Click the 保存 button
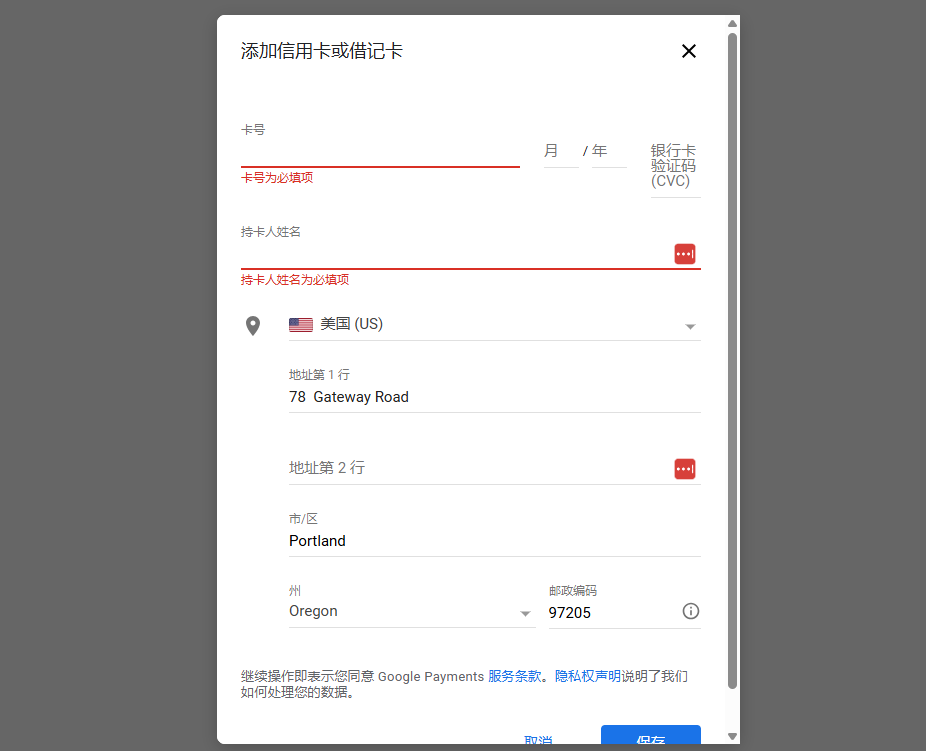This screenshot has width=926, height=751. click(x=650, y=738)
